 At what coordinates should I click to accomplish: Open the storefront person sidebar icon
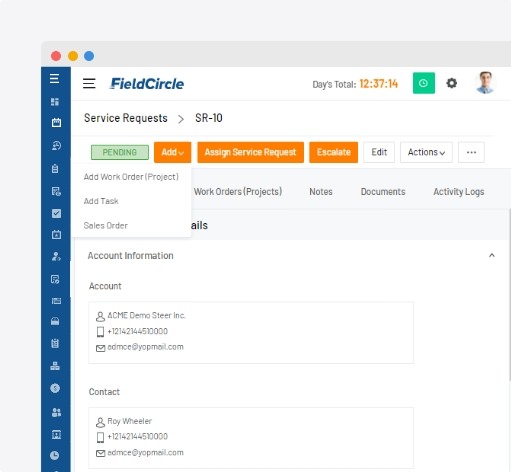click(x=56, y=434)
